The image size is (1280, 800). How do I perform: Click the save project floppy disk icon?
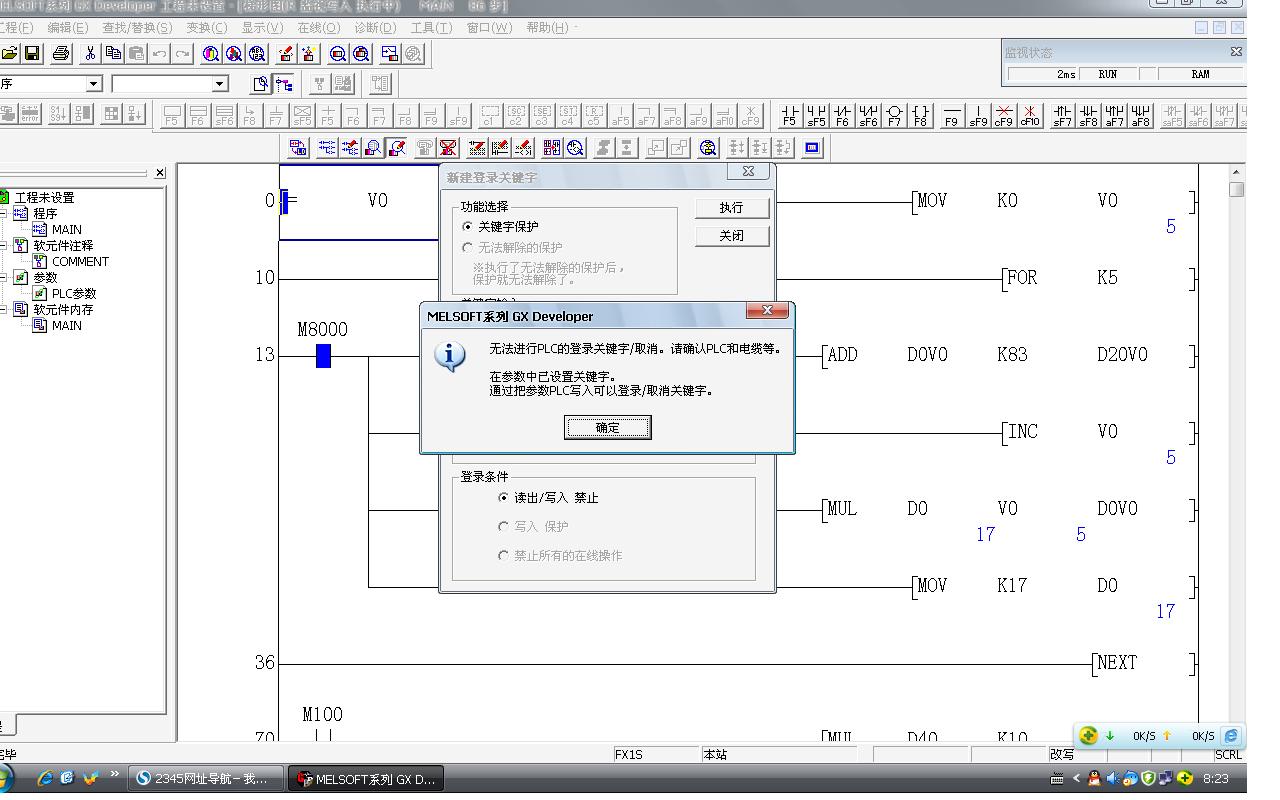[32, 53]
